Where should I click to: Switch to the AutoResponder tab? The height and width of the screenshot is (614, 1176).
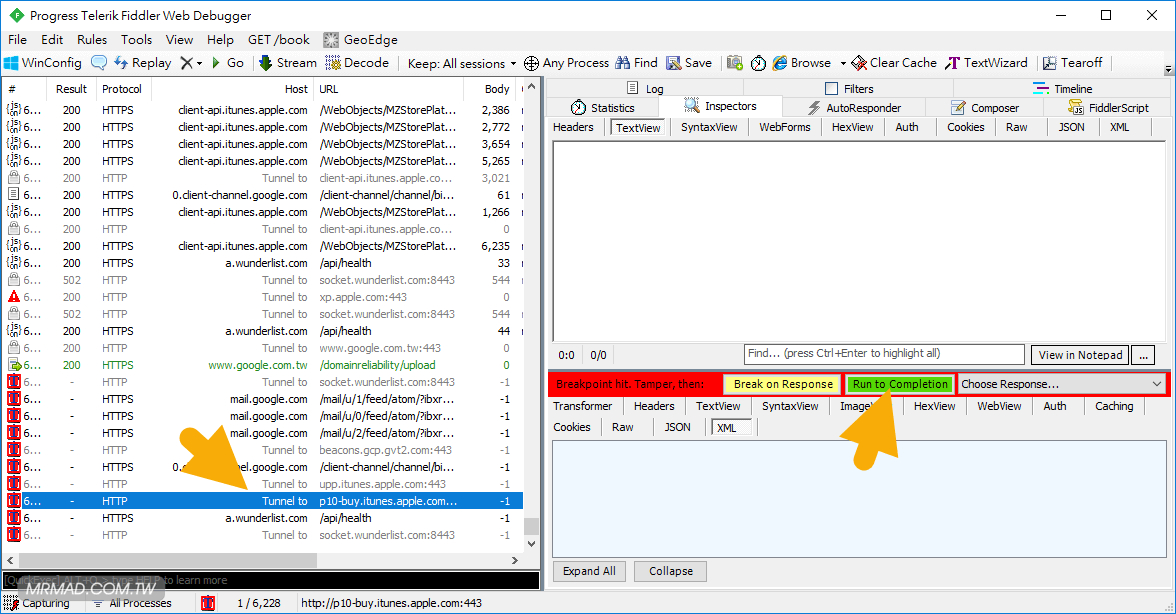(853, 108)
